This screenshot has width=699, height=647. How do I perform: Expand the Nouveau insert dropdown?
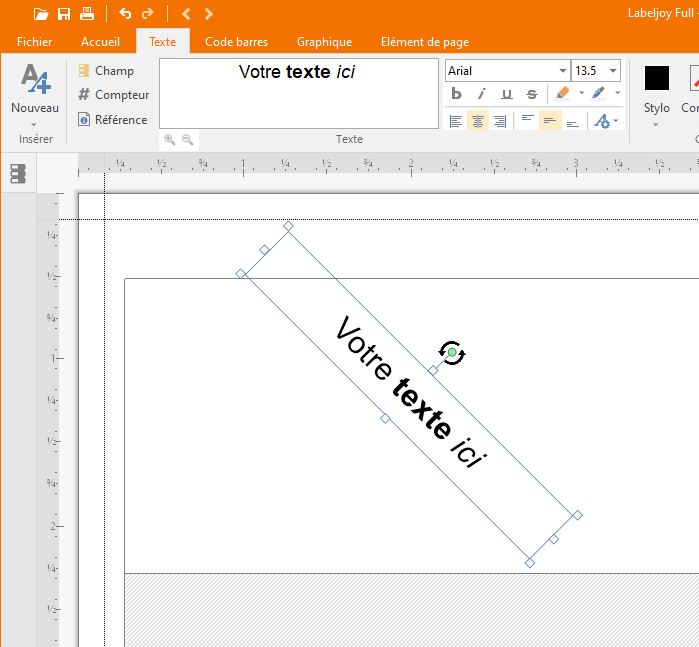point(34,124)
